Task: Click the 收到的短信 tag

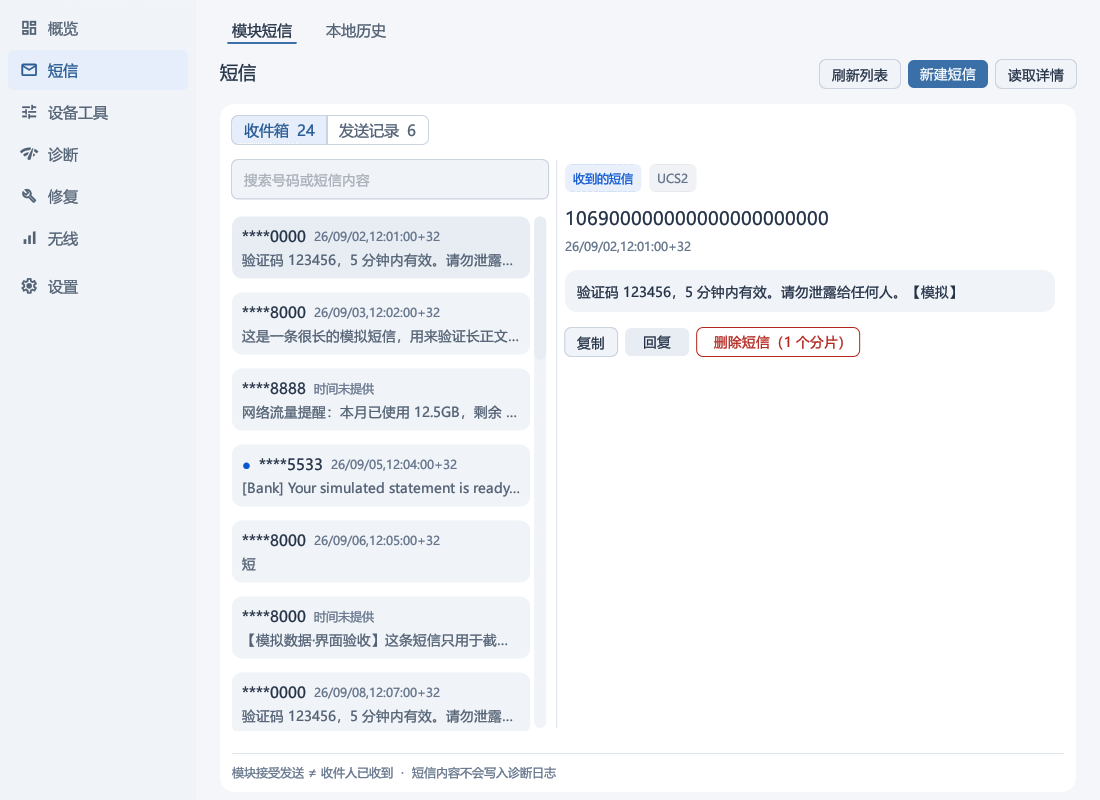Action: pos(603,178)
